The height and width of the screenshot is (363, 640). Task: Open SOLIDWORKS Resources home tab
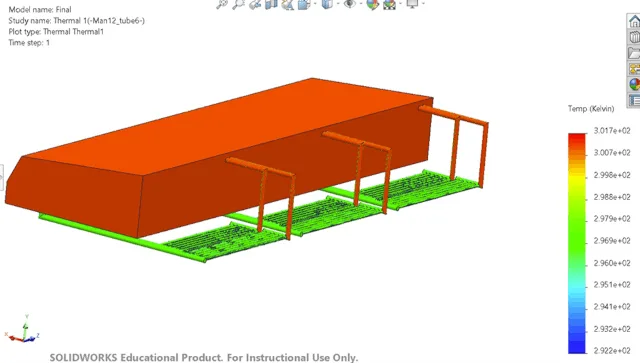point(634,21)
